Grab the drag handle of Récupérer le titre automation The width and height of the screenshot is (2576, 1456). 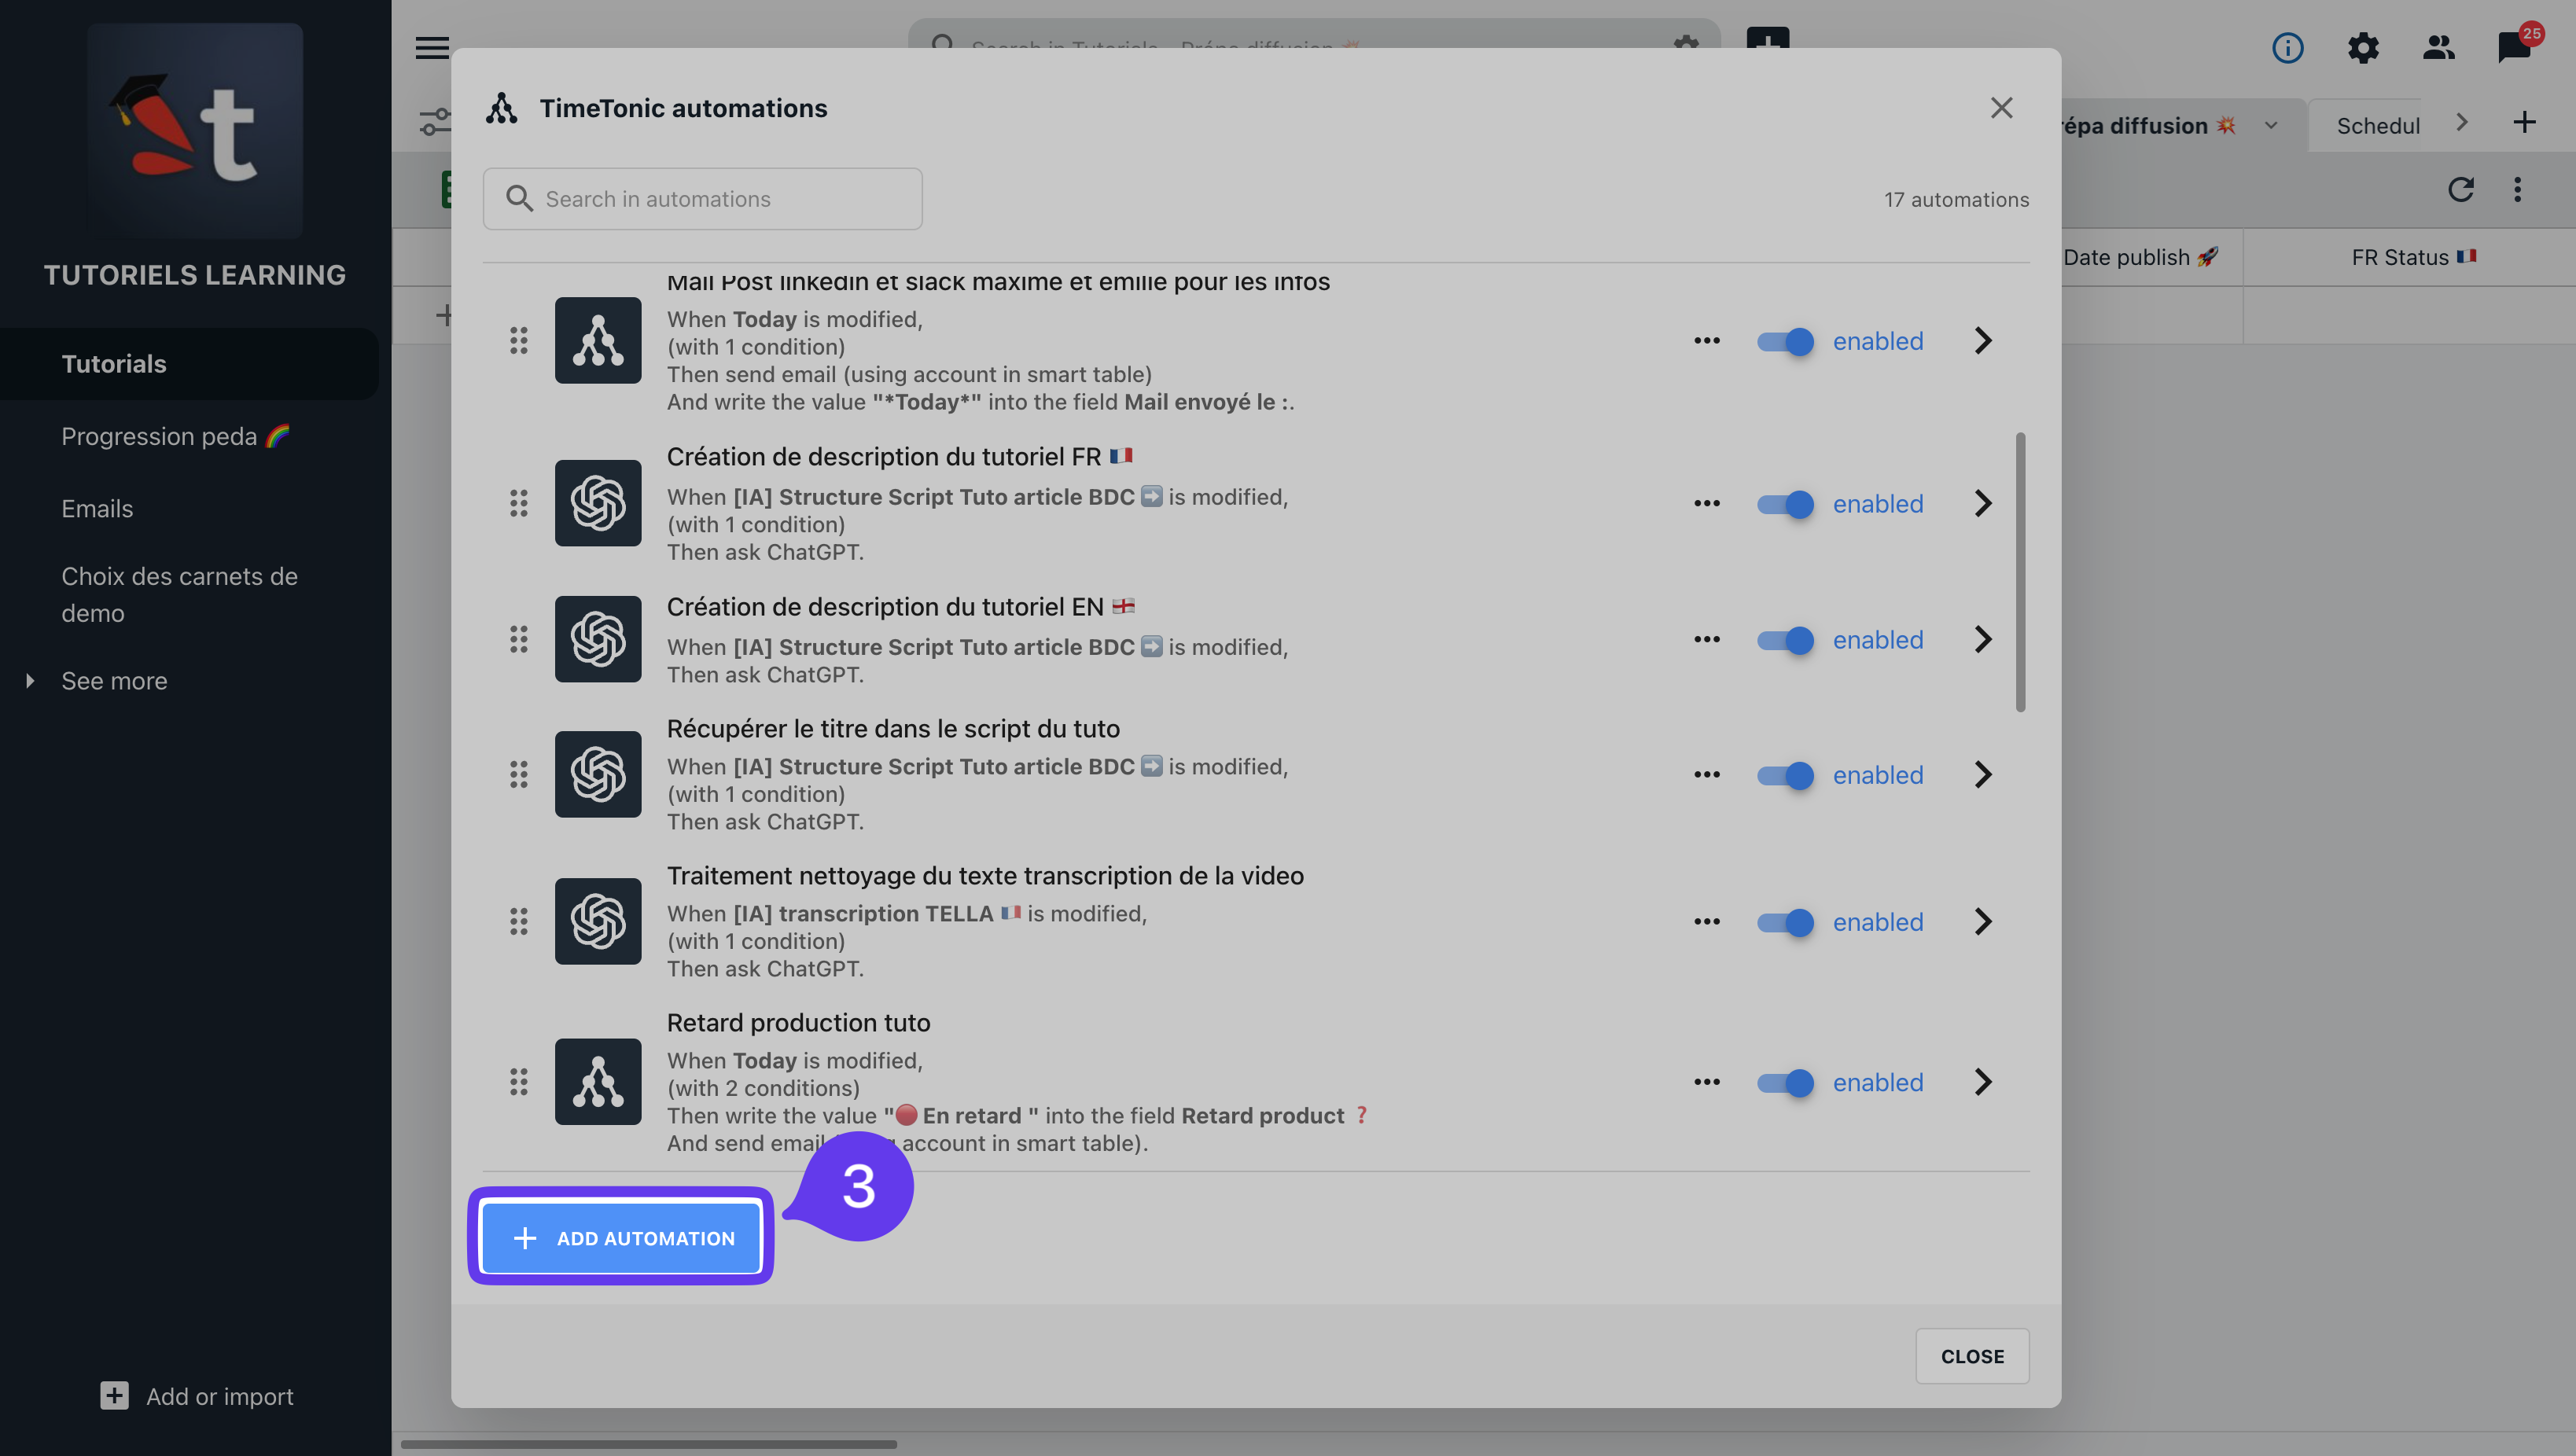(x=518, y=774)
